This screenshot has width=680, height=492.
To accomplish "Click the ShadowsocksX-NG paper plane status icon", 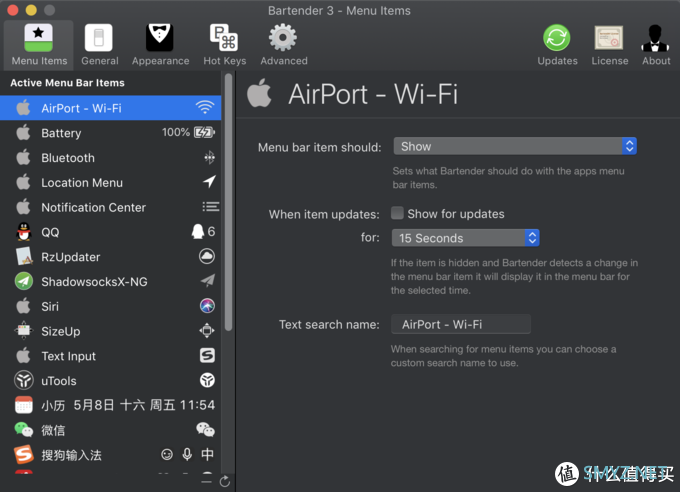I will pyautogui.click(x=208, y=280).
